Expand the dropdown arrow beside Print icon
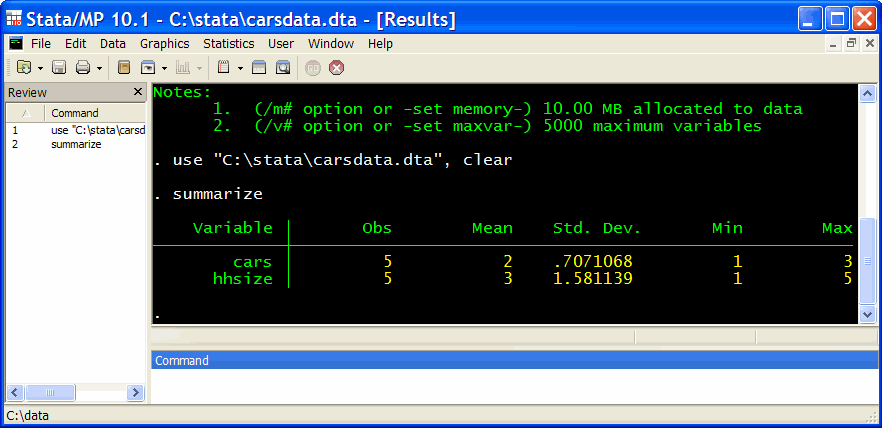The width and height of the screenshot is (882, 429). click(99, 68)
